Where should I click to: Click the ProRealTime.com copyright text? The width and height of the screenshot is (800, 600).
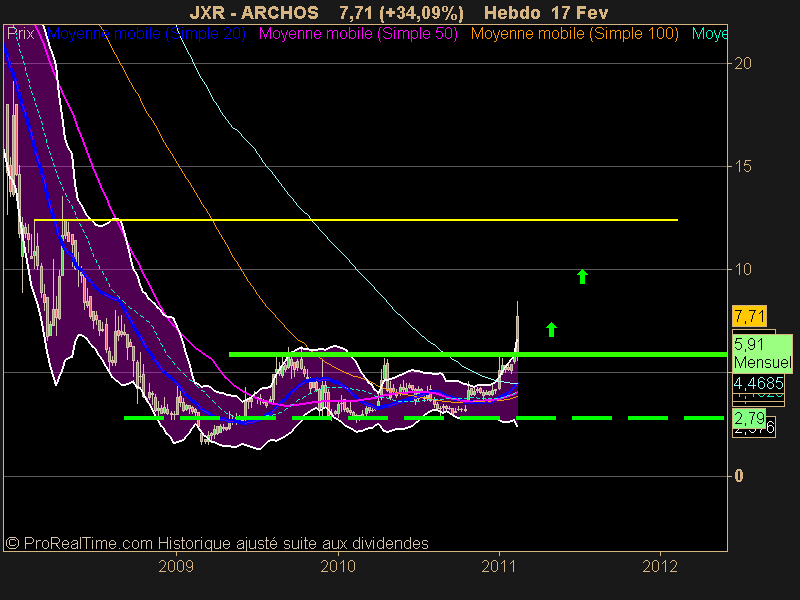coord(217,543)
